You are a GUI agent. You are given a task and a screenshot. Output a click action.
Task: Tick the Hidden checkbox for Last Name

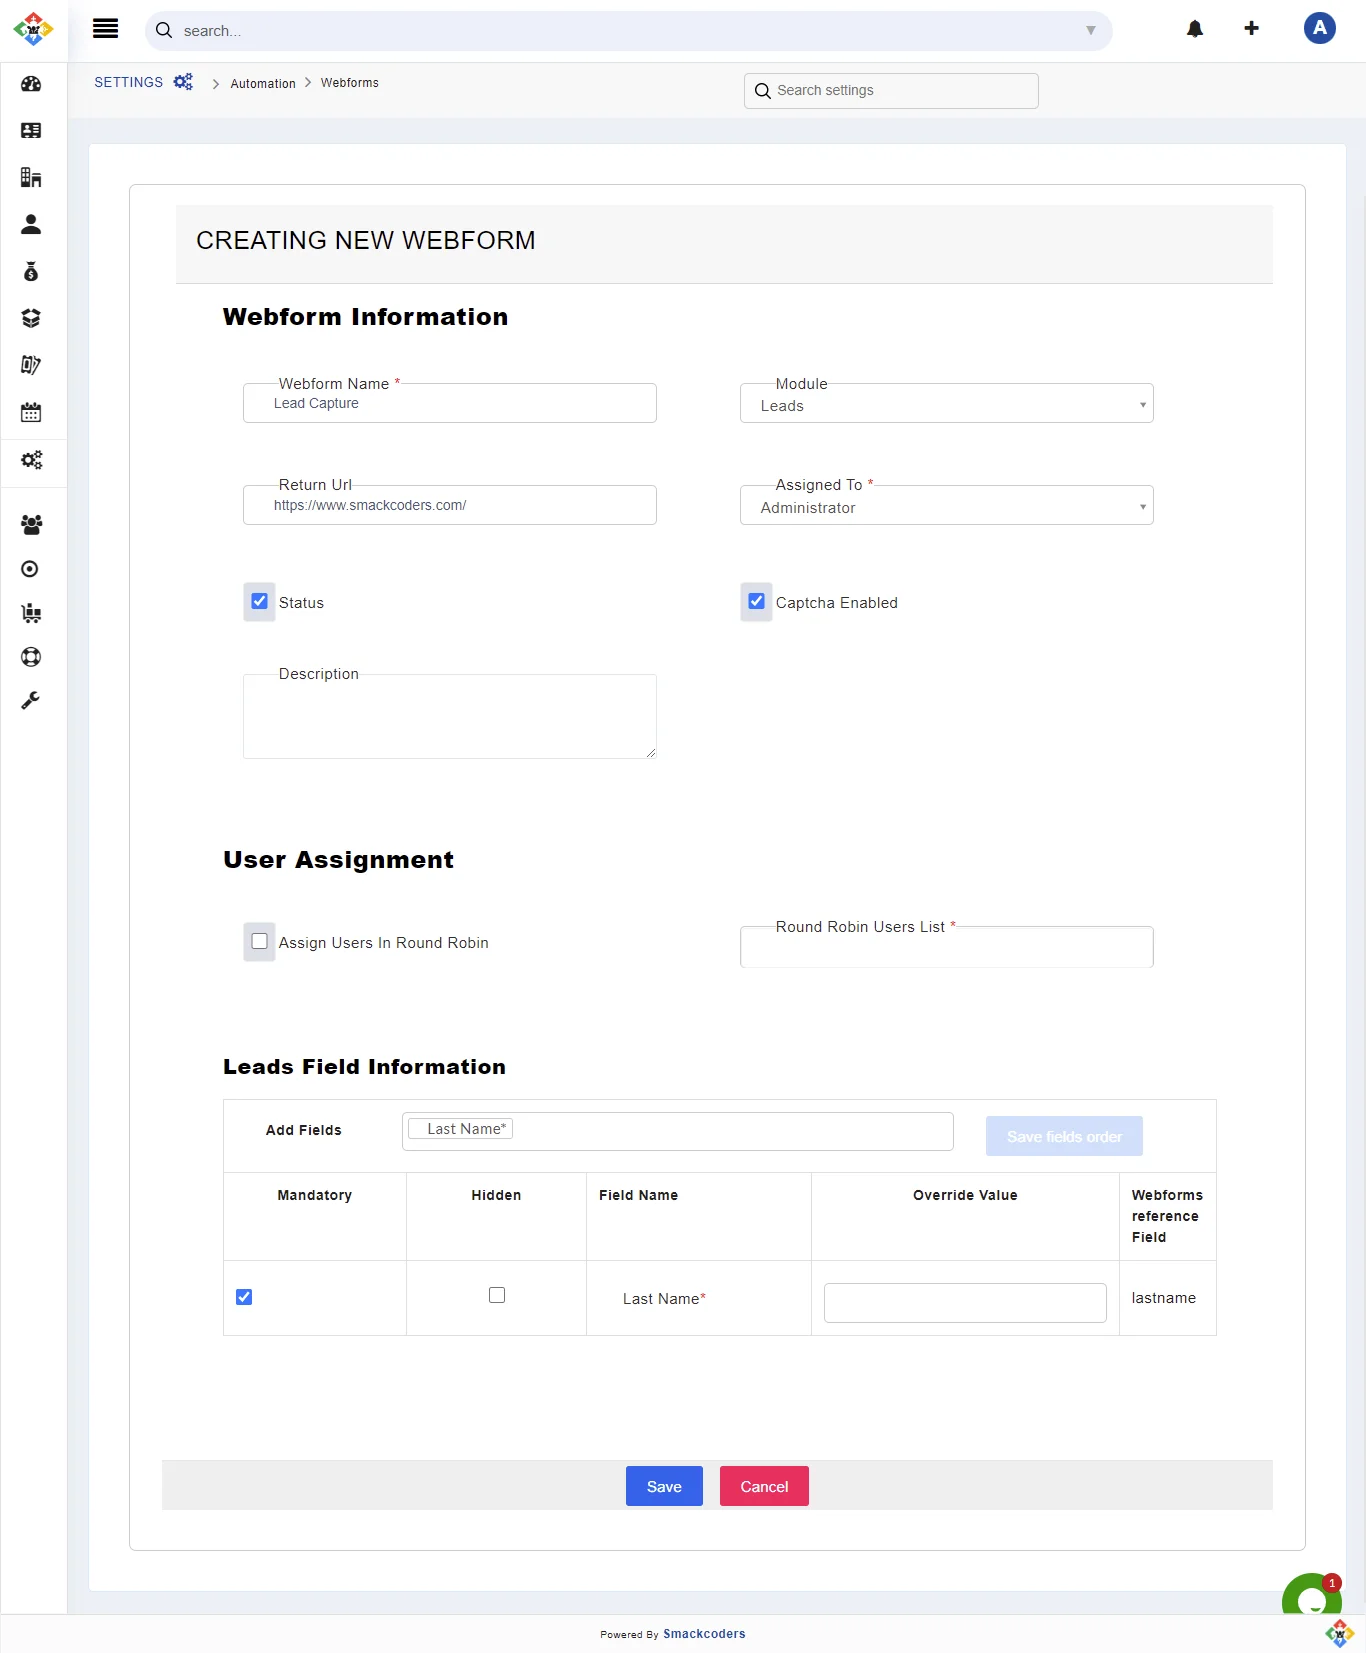click(496, 1295)
